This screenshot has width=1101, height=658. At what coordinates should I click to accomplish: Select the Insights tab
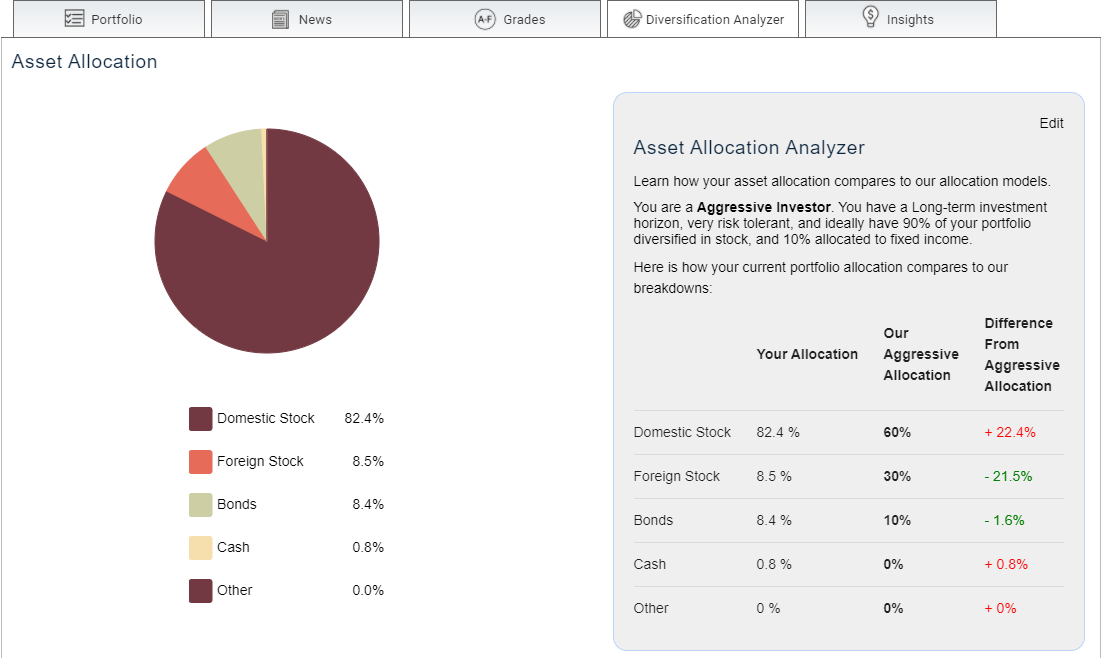tap(901, 19)
